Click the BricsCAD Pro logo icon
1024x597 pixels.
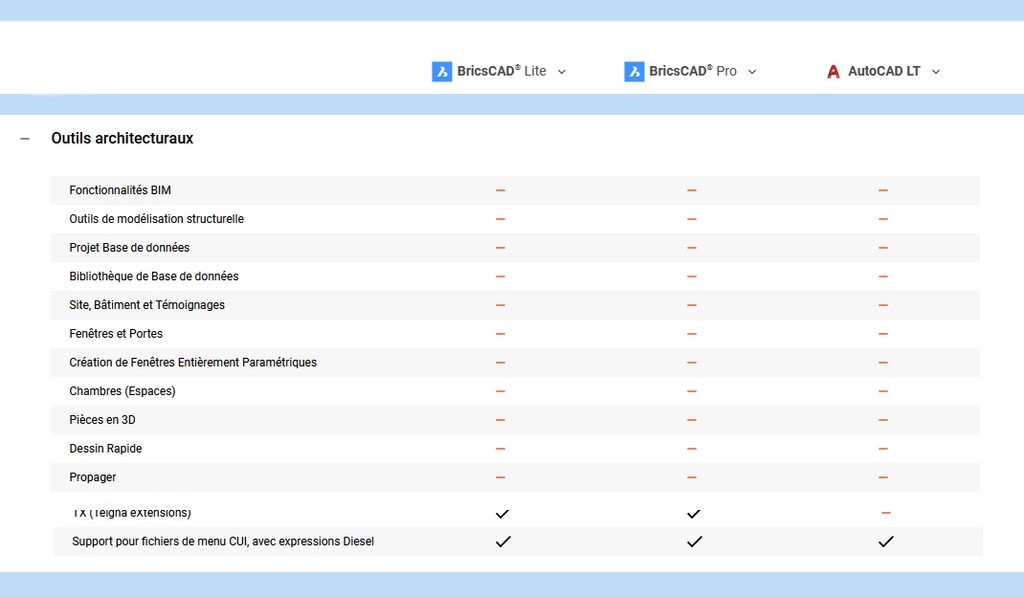tap(634, 71)
